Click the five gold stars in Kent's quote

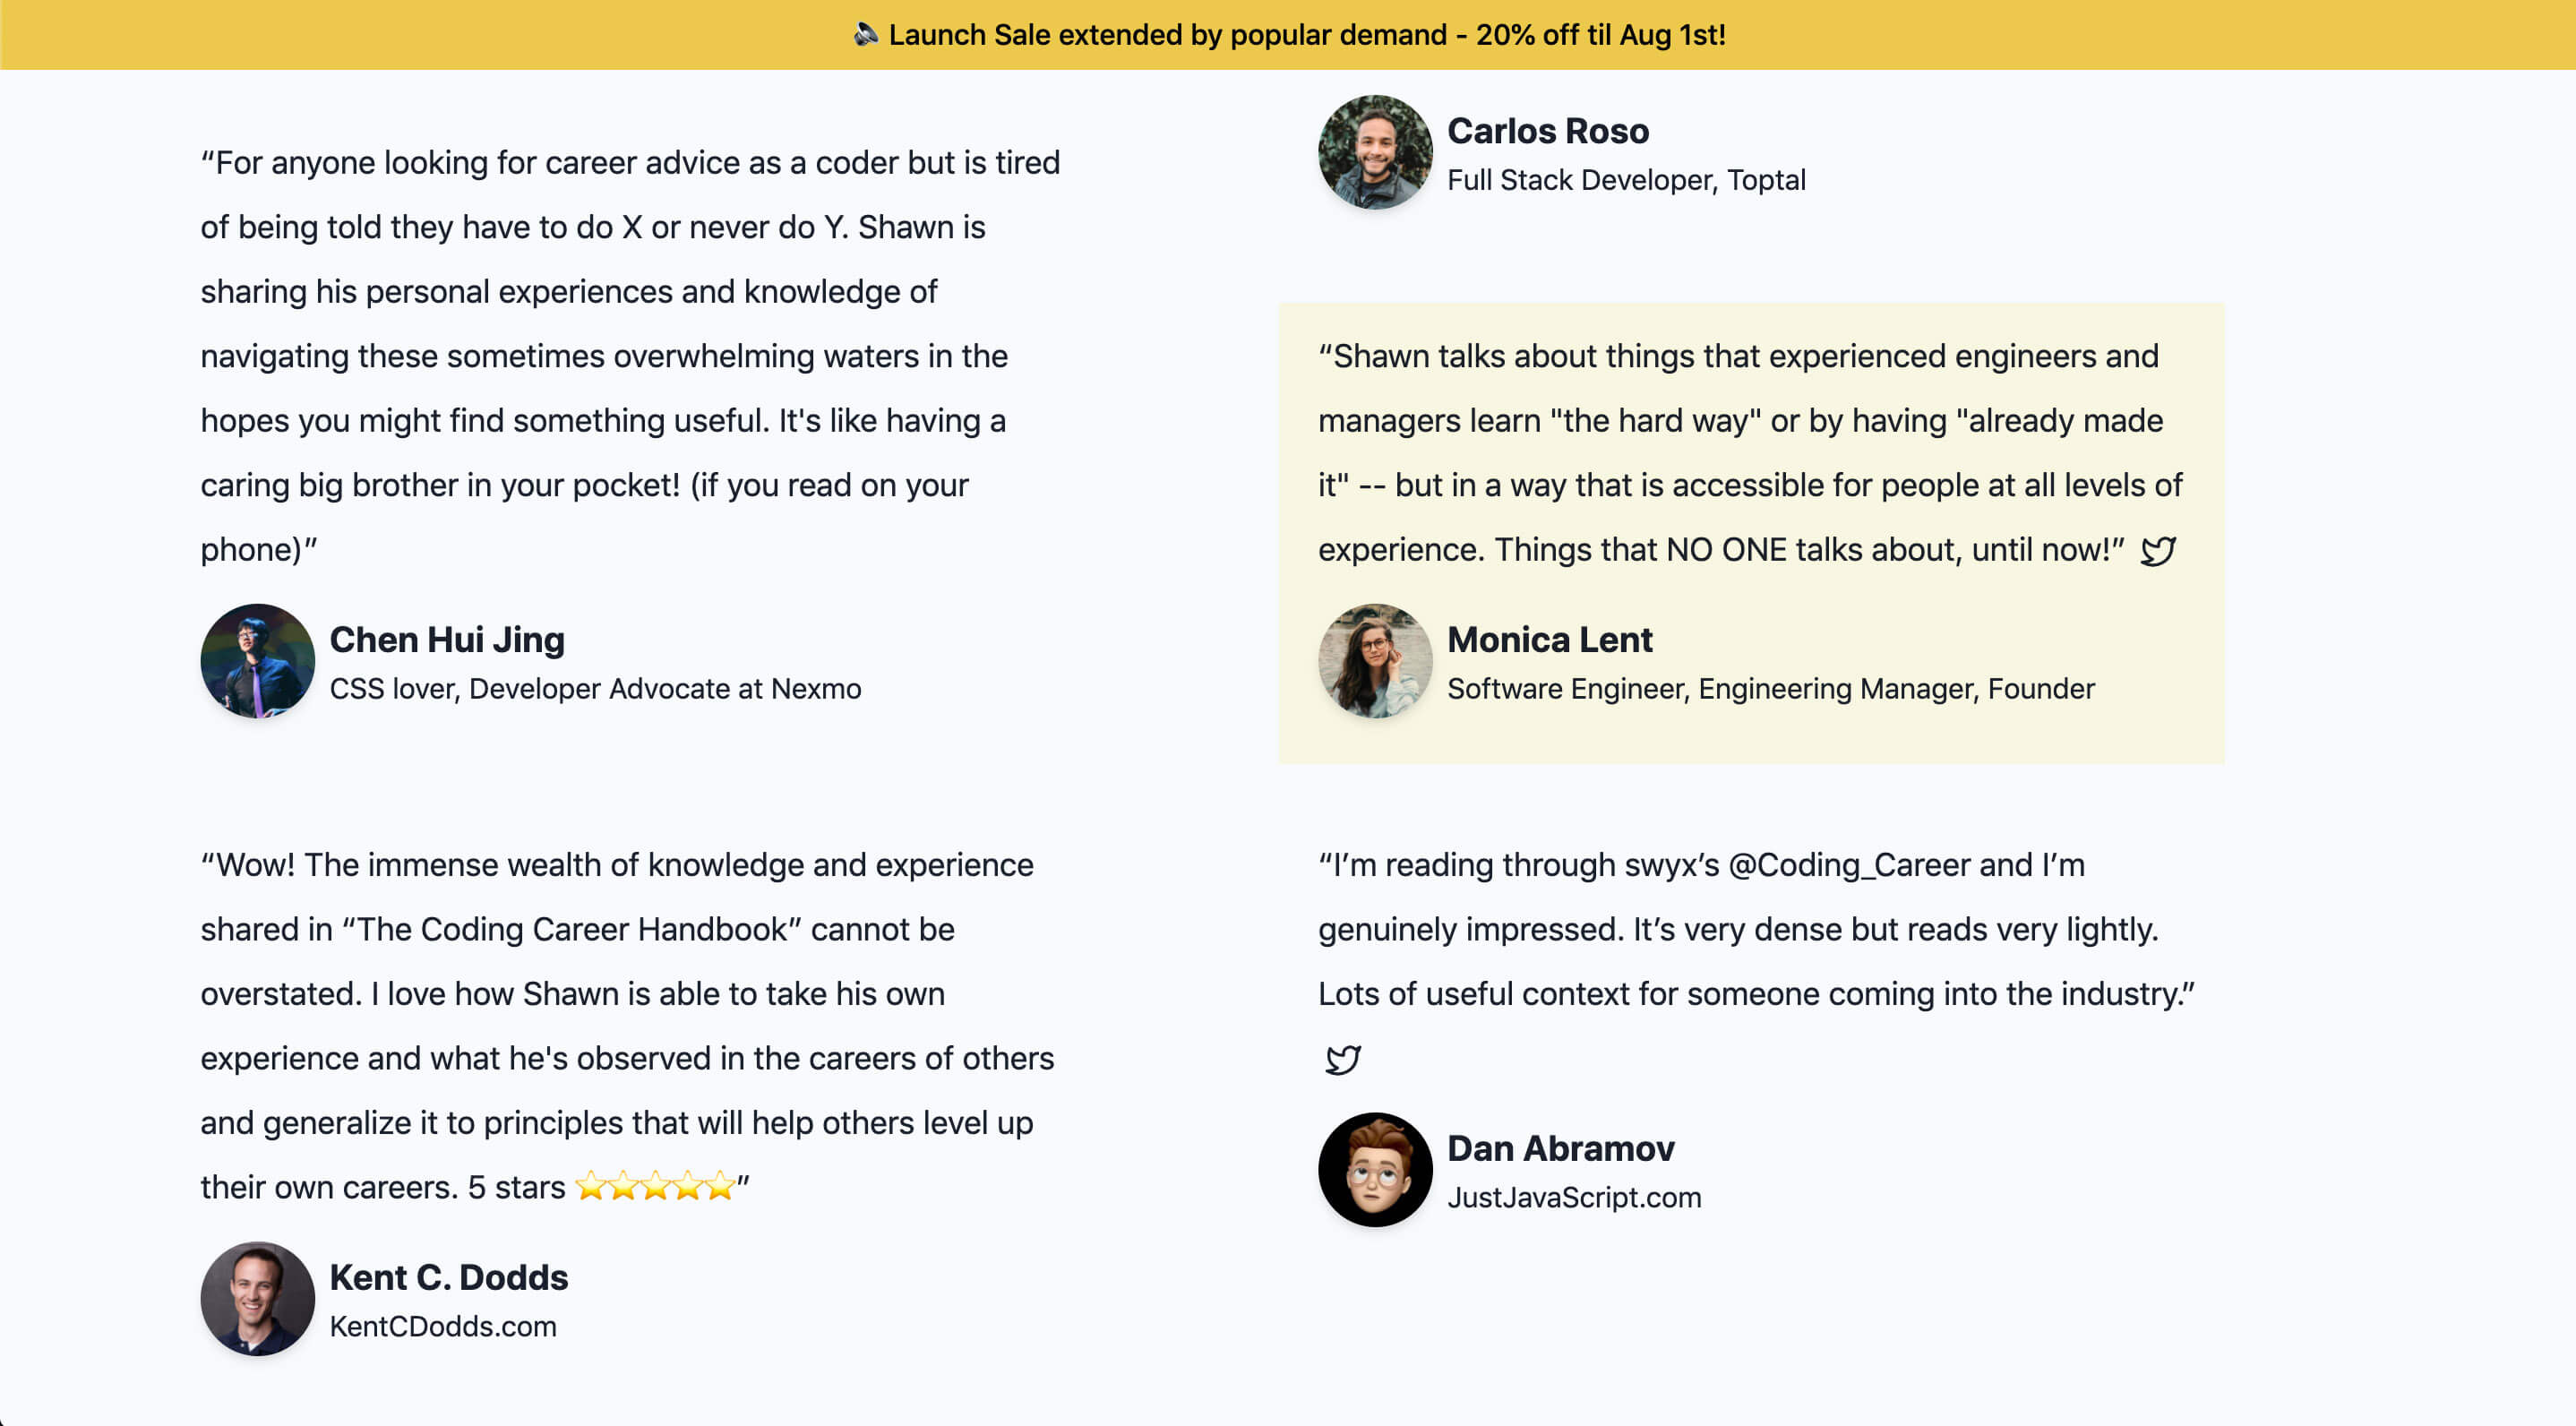(655, 1187)
